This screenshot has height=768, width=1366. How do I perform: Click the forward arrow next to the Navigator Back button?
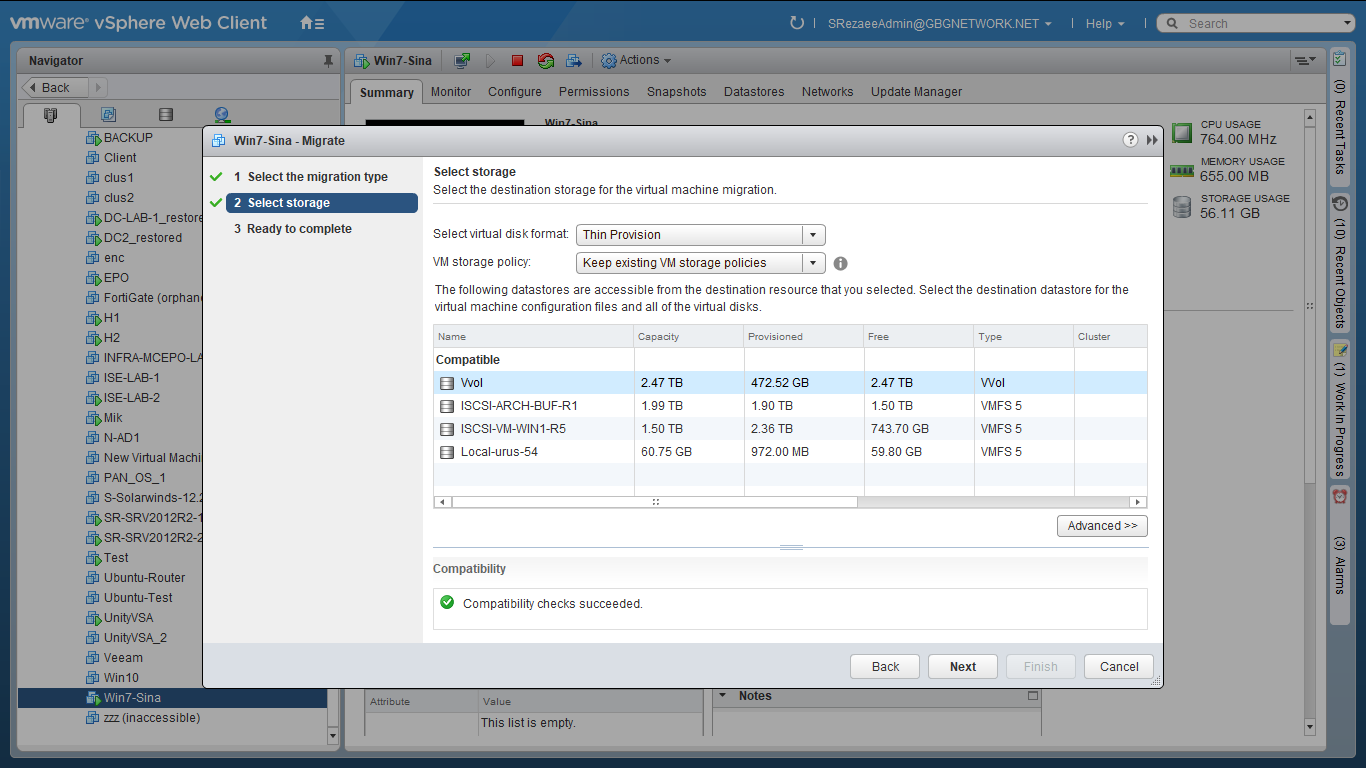(x=98, y=87)
